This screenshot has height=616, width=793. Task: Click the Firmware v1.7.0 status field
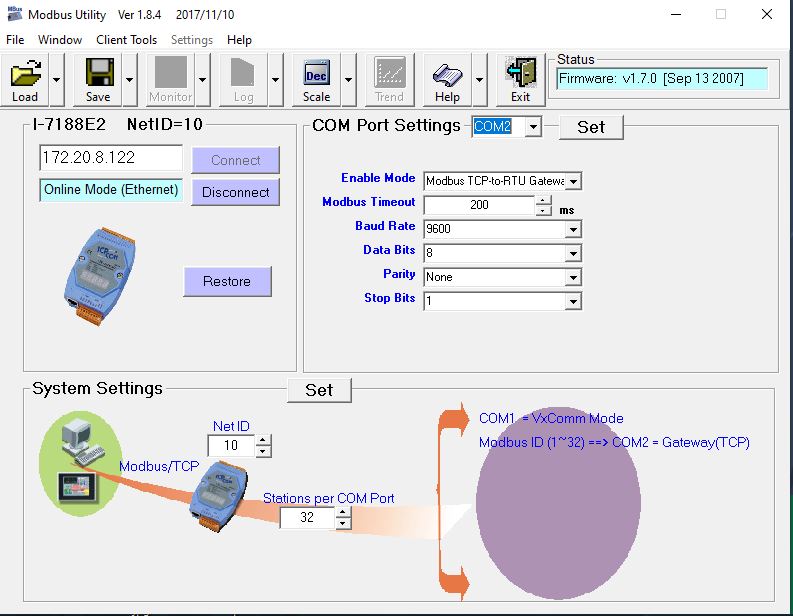point(662,79)
